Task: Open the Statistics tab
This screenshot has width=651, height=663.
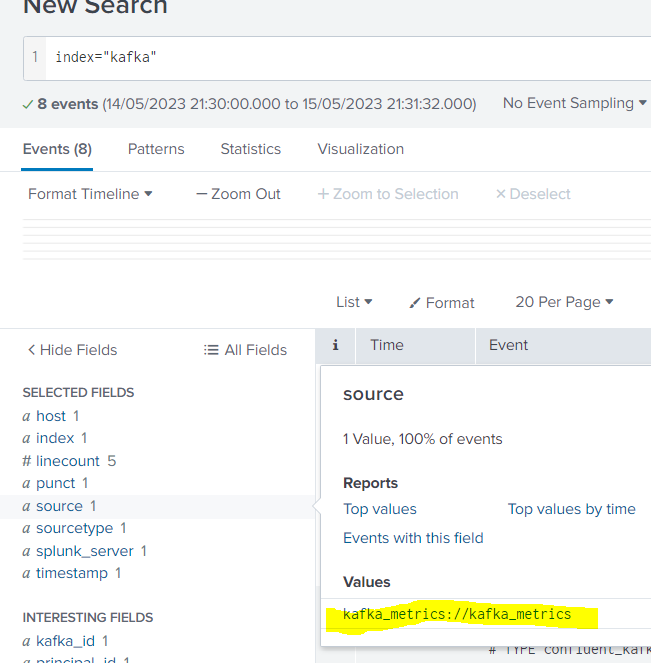Action: coord(251,149)
